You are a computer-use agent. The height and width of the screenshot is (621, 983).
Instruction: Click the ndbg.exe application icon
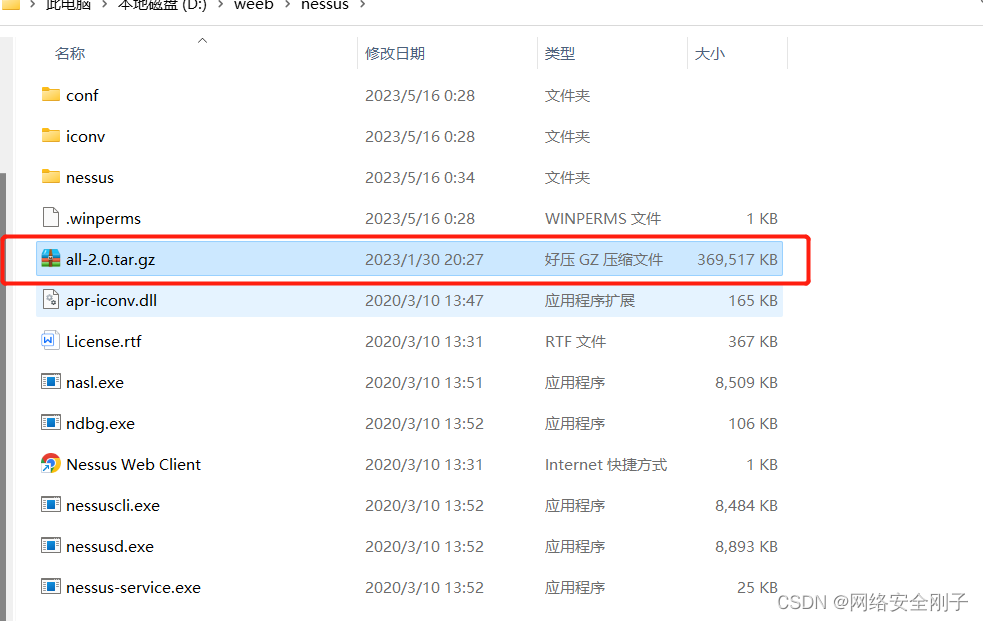(51, 422)
